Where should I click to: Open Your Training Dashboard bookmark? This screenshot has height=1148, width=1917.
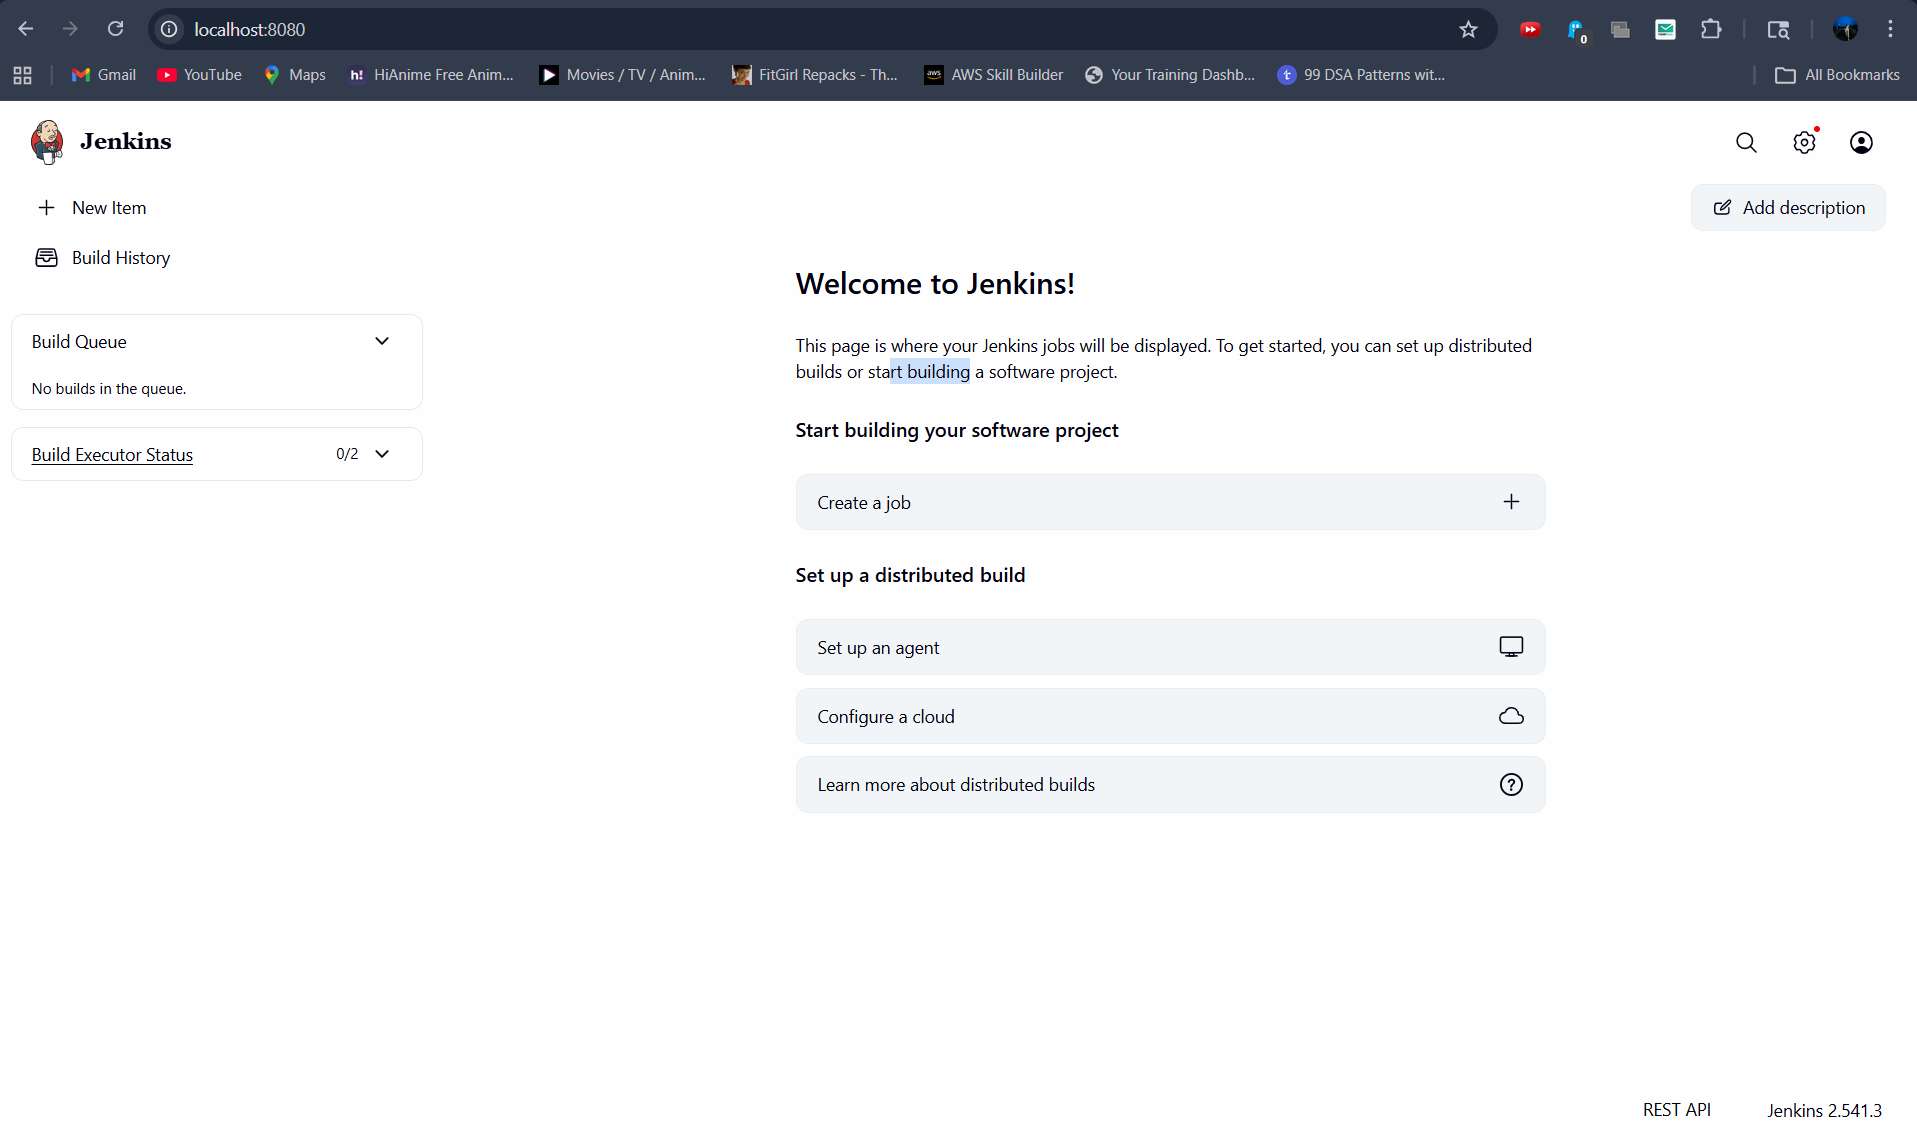1170,75
